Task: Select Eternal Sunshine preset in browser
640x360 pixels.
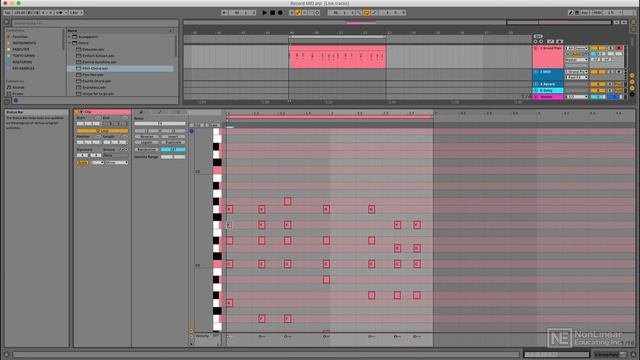Action: [x=99, y=62]
